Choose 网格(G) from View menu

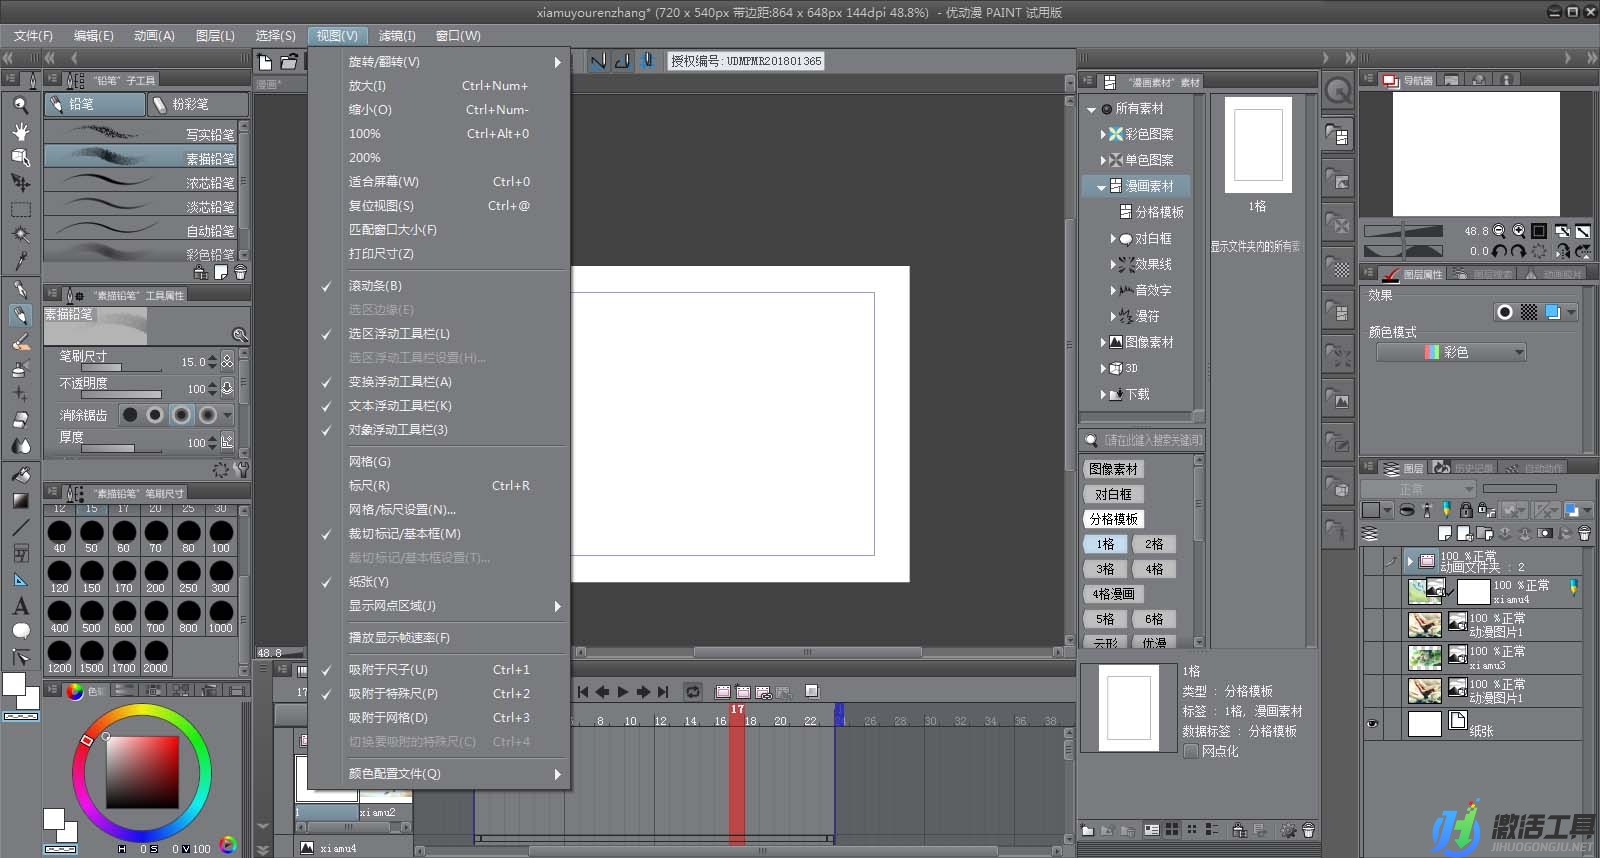click(x=440, y=462)
